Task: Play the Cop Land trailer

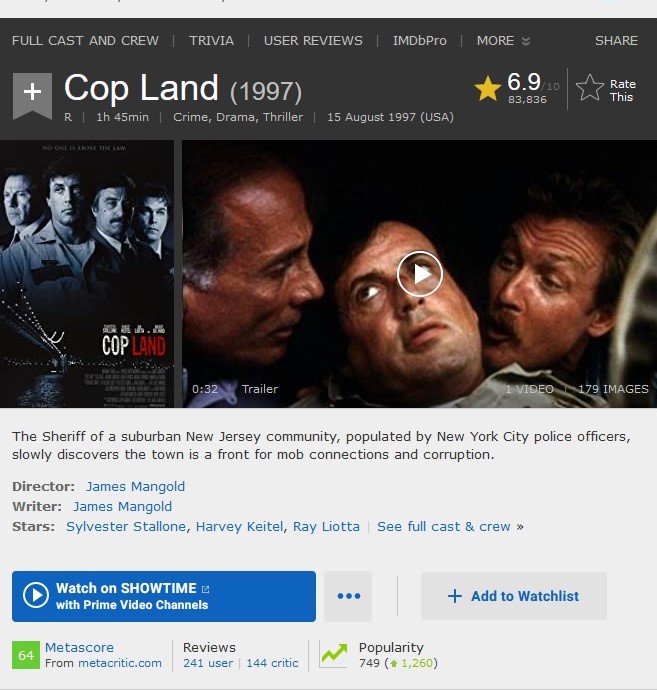Action: [419, 274]
